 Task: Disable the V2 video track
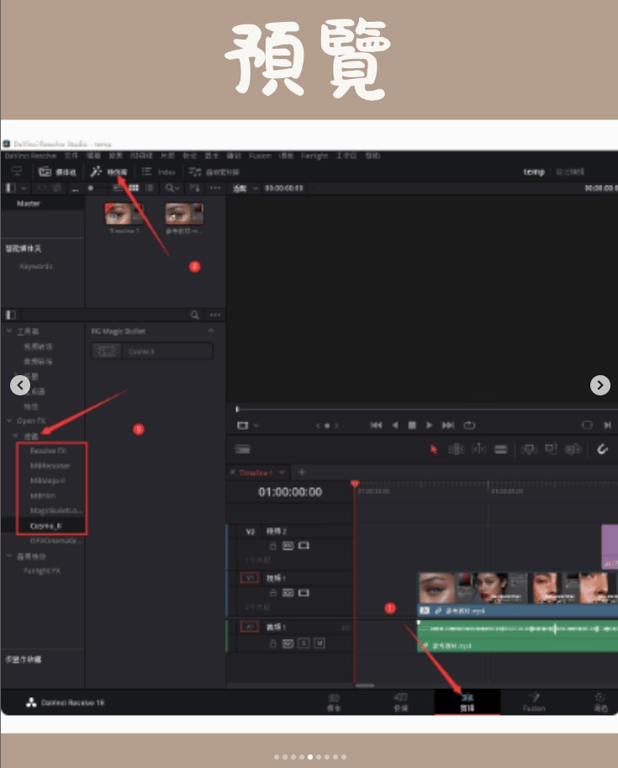tap(304, 546)
